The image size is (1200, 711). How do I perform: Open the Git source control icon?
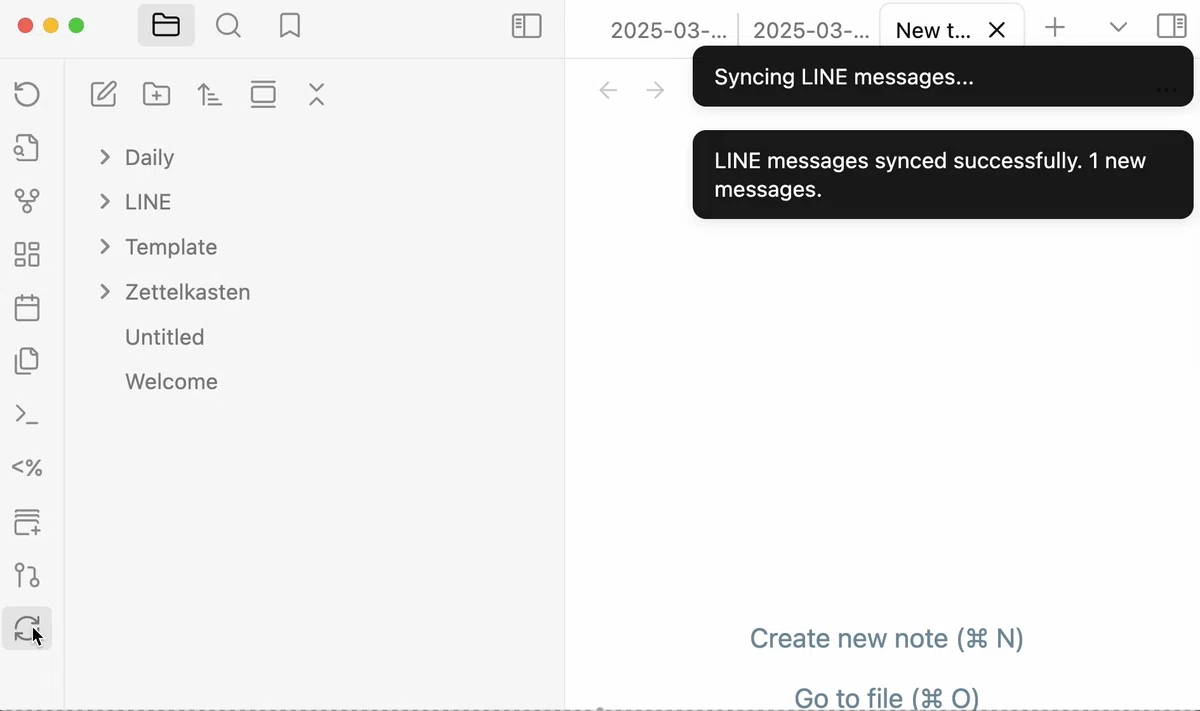tap(27, 575)
